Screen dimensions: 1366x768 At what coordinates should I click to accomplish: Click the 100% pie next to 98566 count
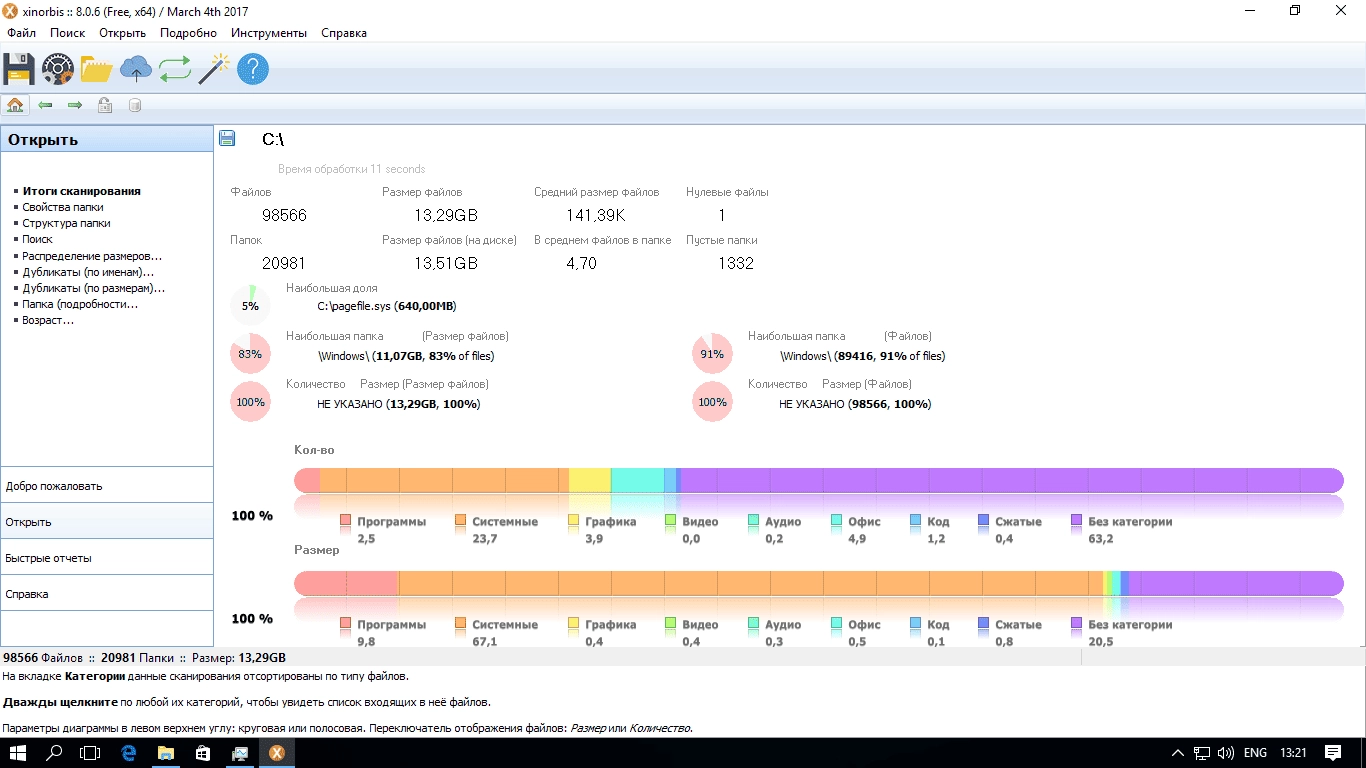click(x=712, y=402)
